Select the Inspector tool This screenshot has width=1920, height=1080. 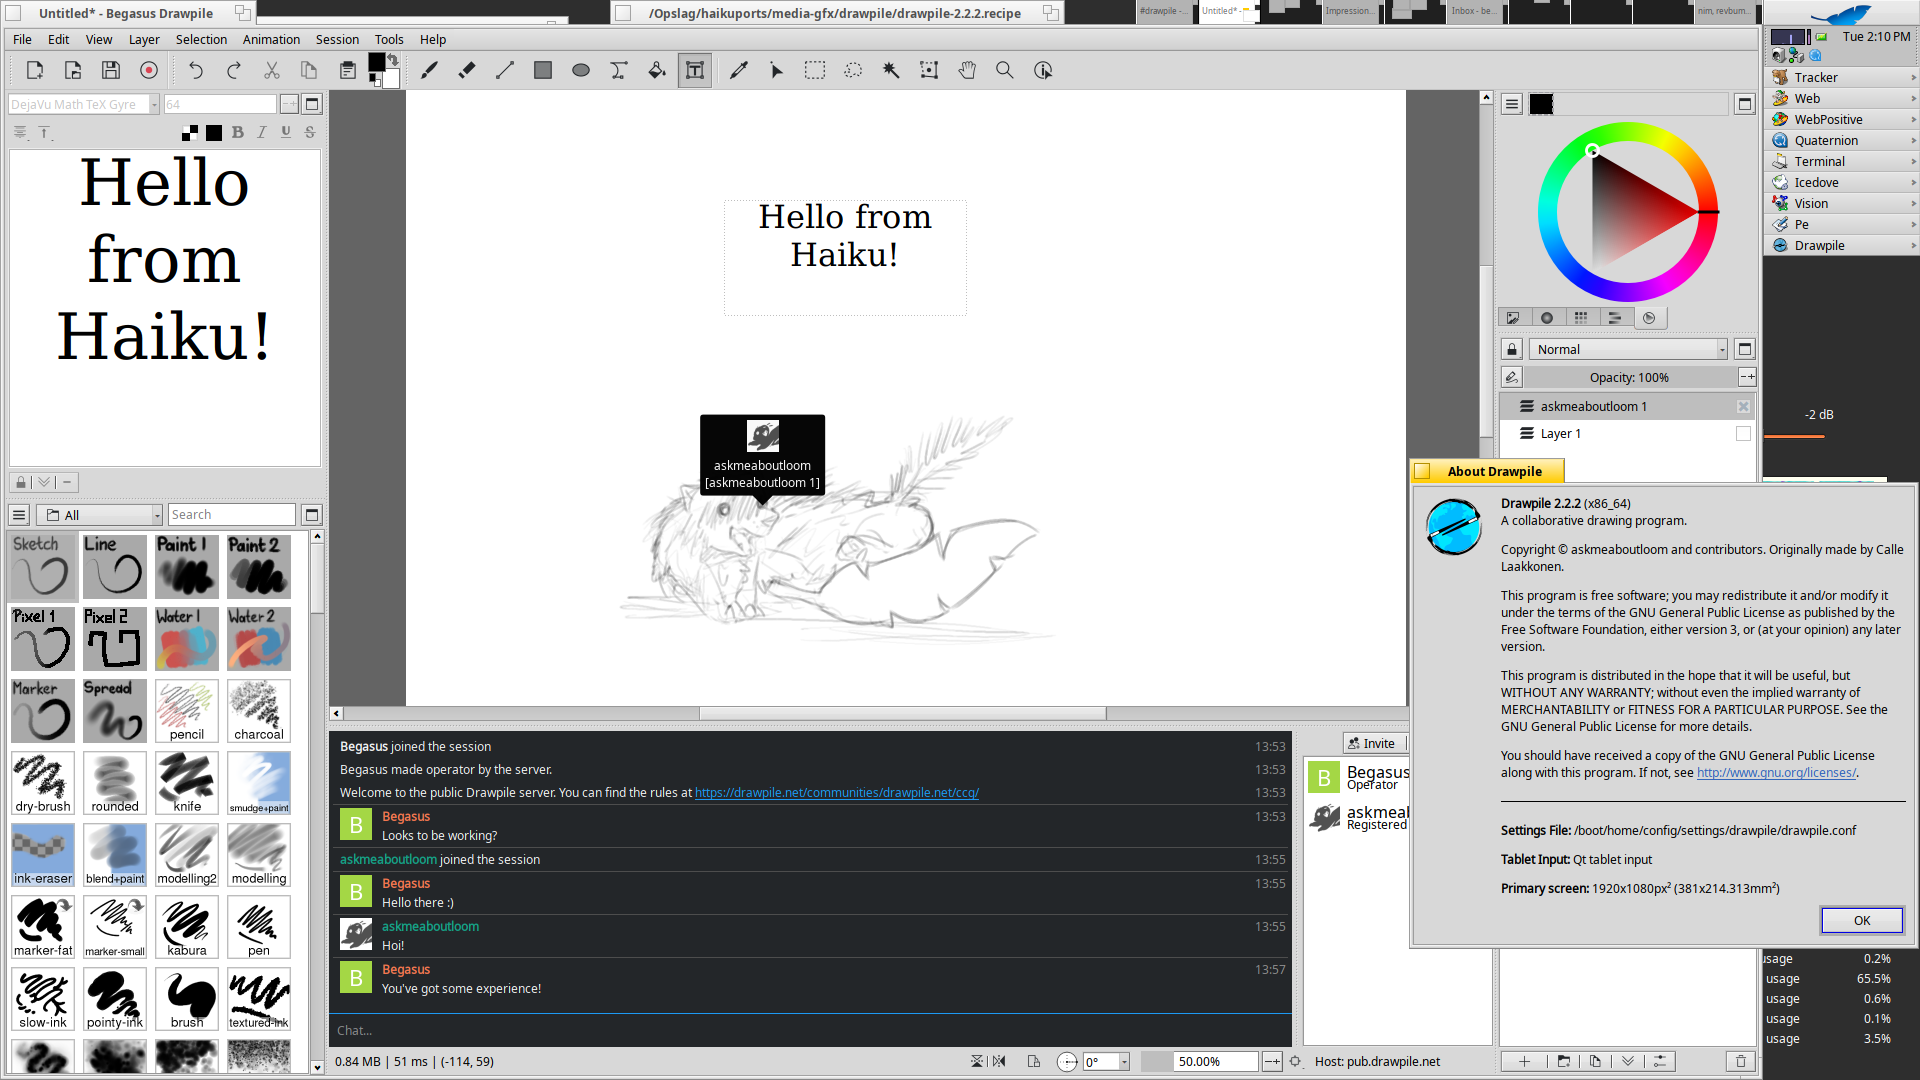[x=1043, y=70]
